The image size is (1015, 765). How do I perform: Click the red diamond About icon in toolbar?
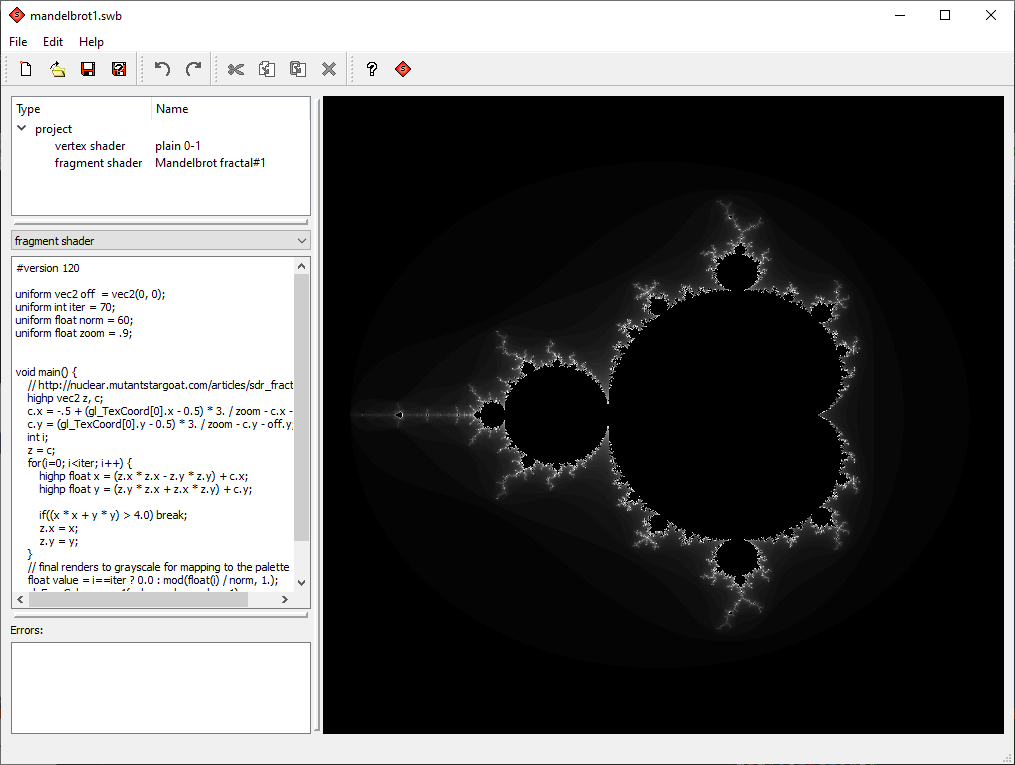point(403,69)
